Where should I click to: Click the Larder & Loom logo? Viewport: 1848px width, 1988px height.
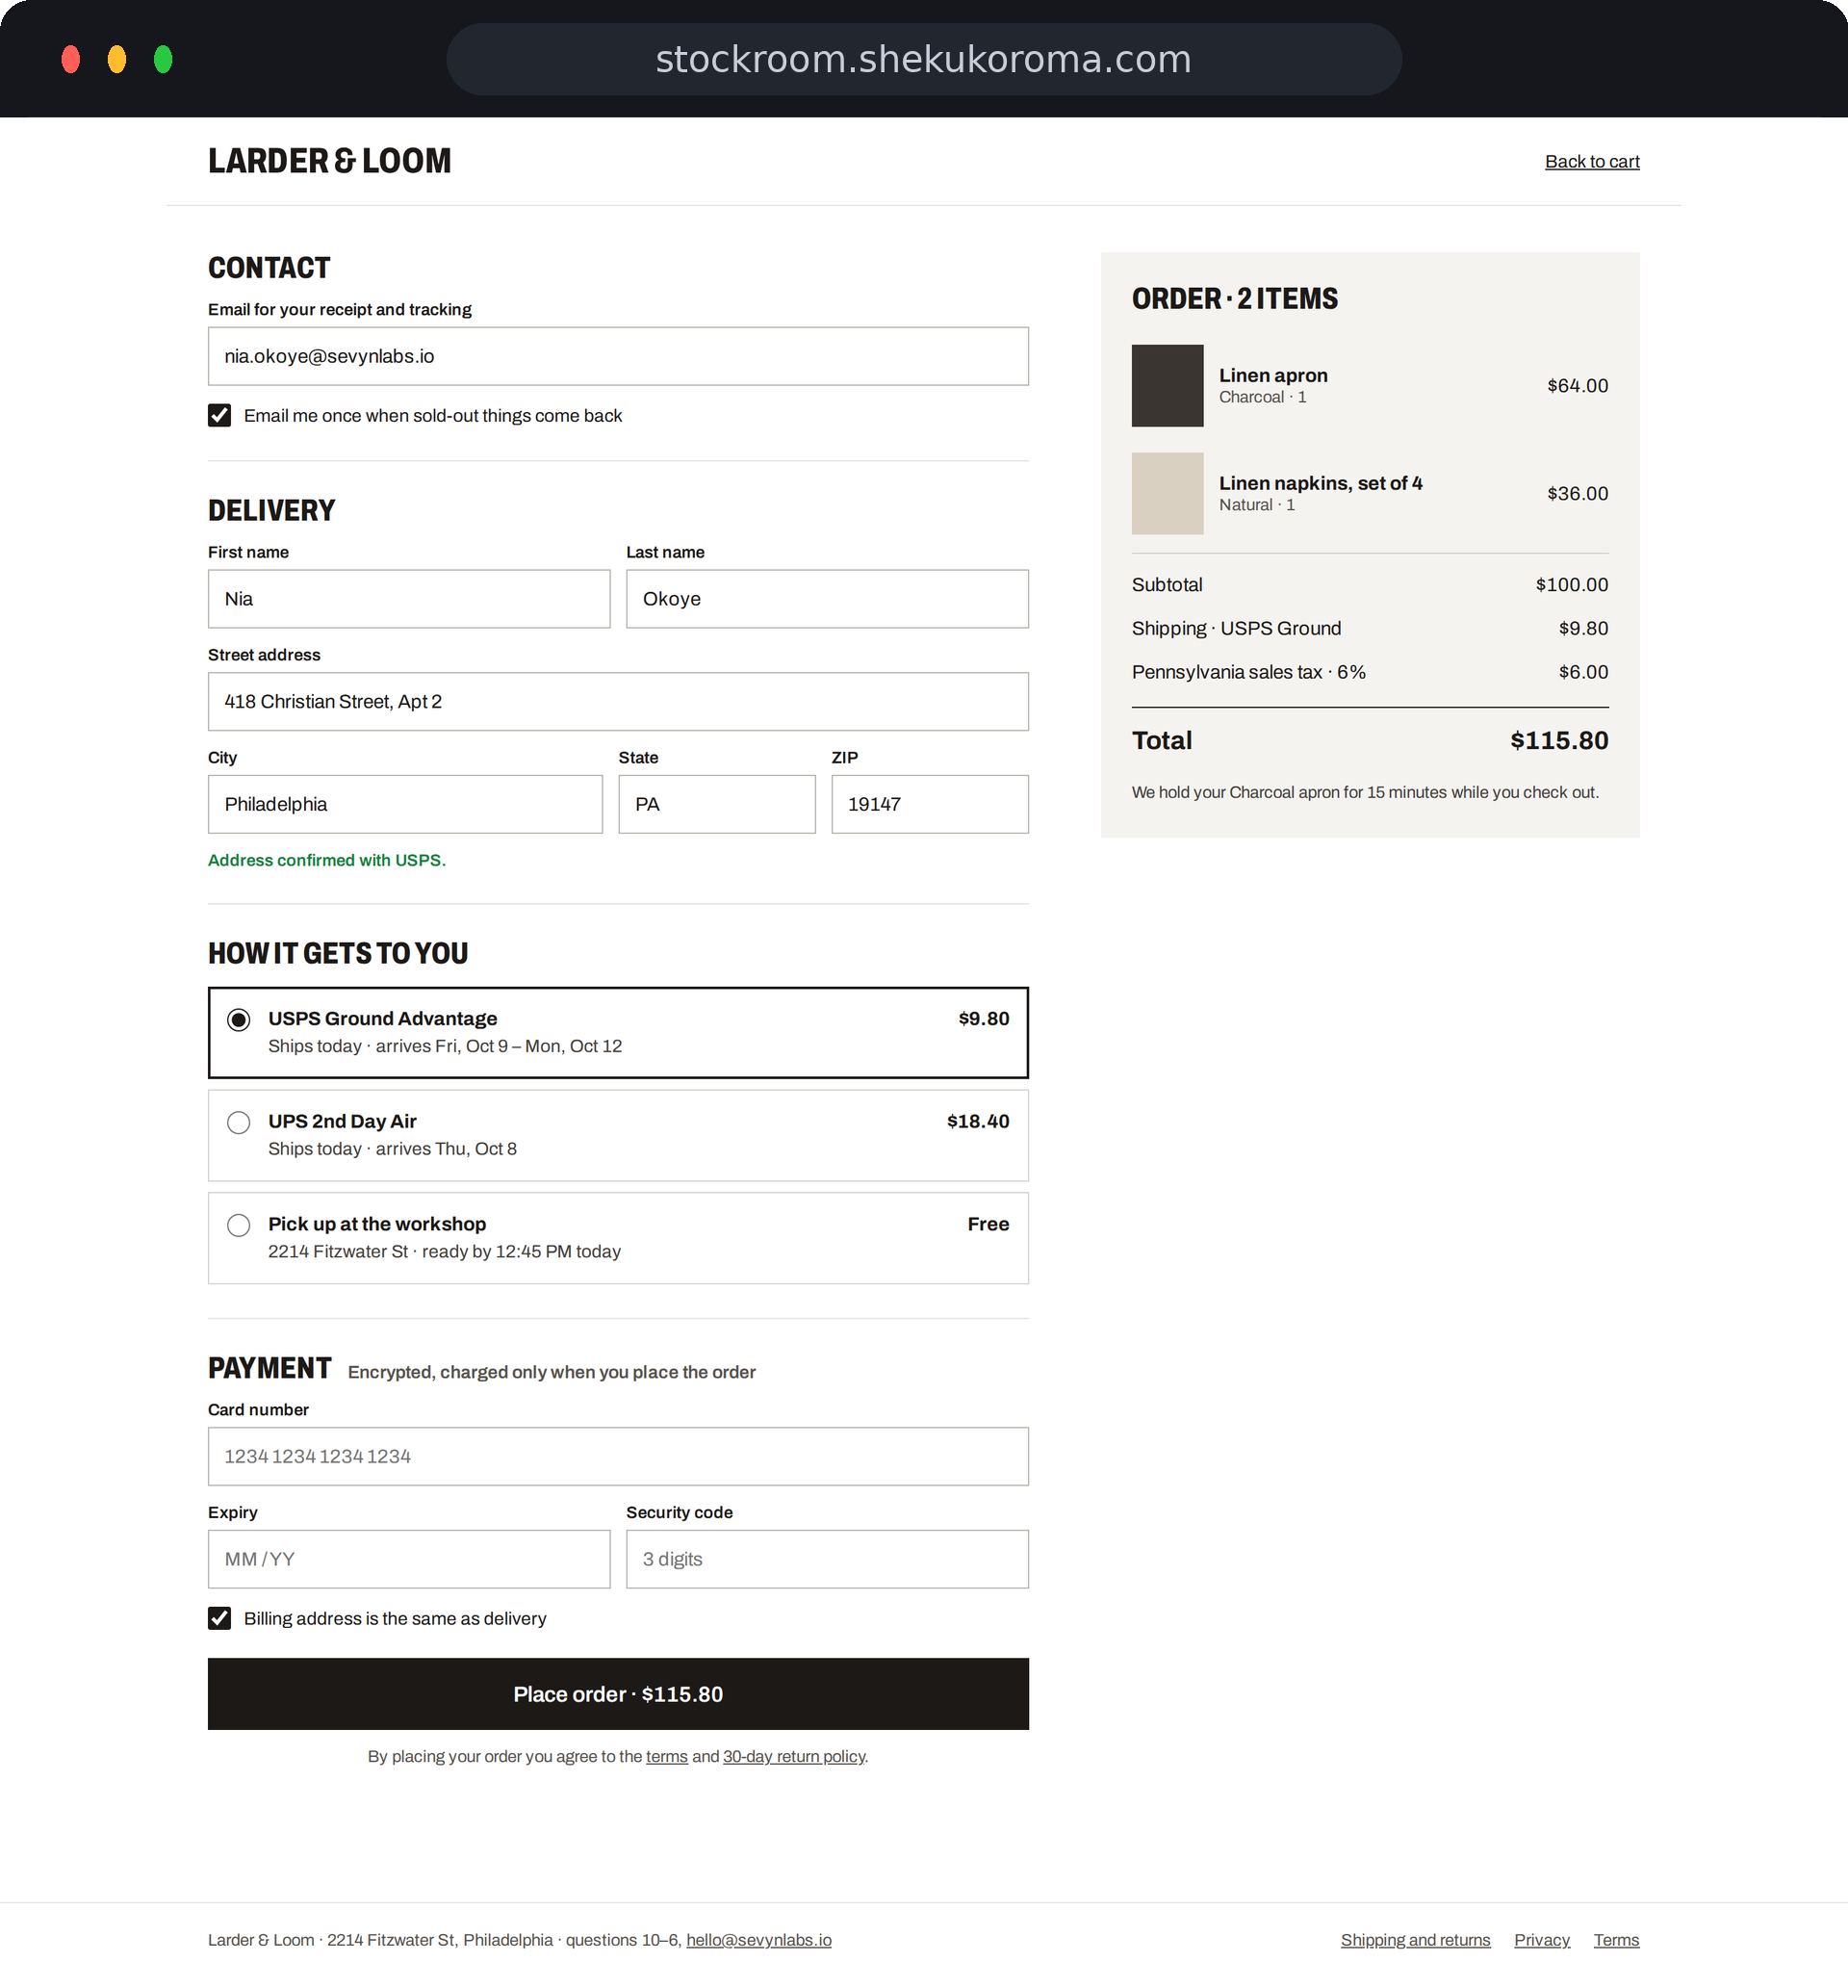pyautogui.click(x=329, y=161)
